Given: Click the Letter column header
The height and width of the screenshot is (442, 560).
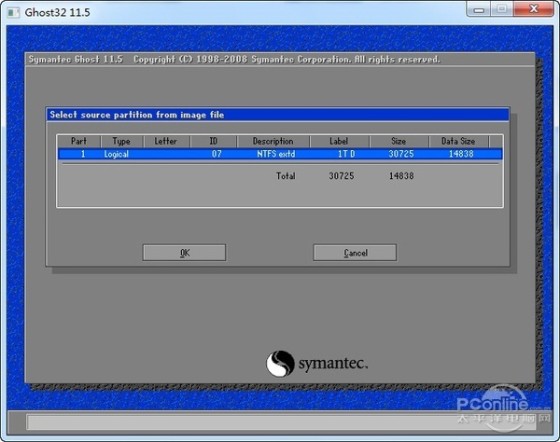Looking at the screenshot, I should (166, 141).
